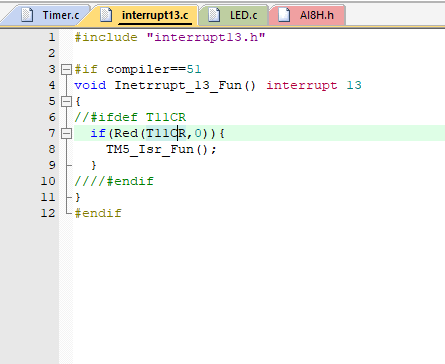Collapse the if(Red block on line 7
Viewport: 445px width, 364px height.
point(67,133)
